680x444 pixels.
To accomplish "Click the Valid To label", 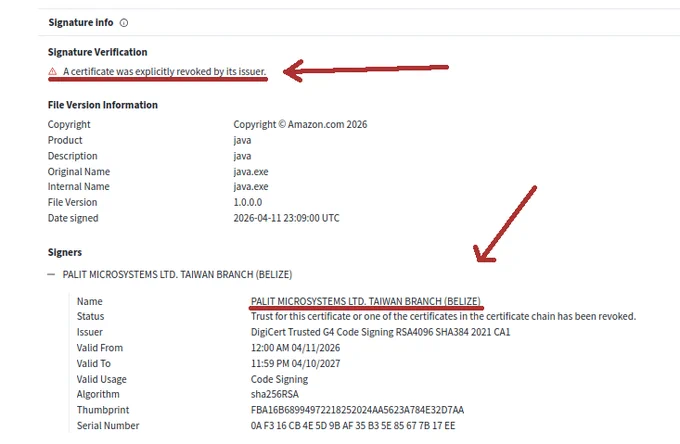I will pyautogui.click(x=94, y=363).
